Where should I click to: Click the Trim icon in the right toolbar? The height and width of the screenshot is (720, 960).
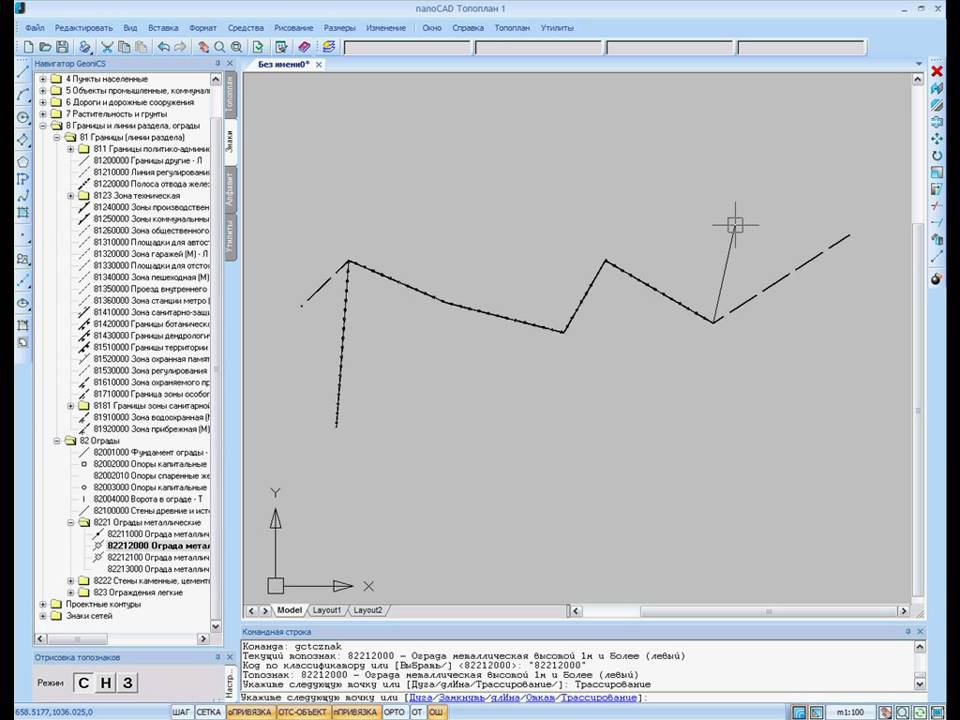click(937, 206)
